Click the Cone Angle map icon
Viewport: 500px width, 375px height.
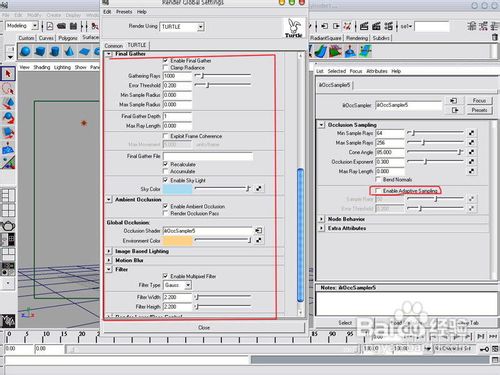click(x=471, y=152)
